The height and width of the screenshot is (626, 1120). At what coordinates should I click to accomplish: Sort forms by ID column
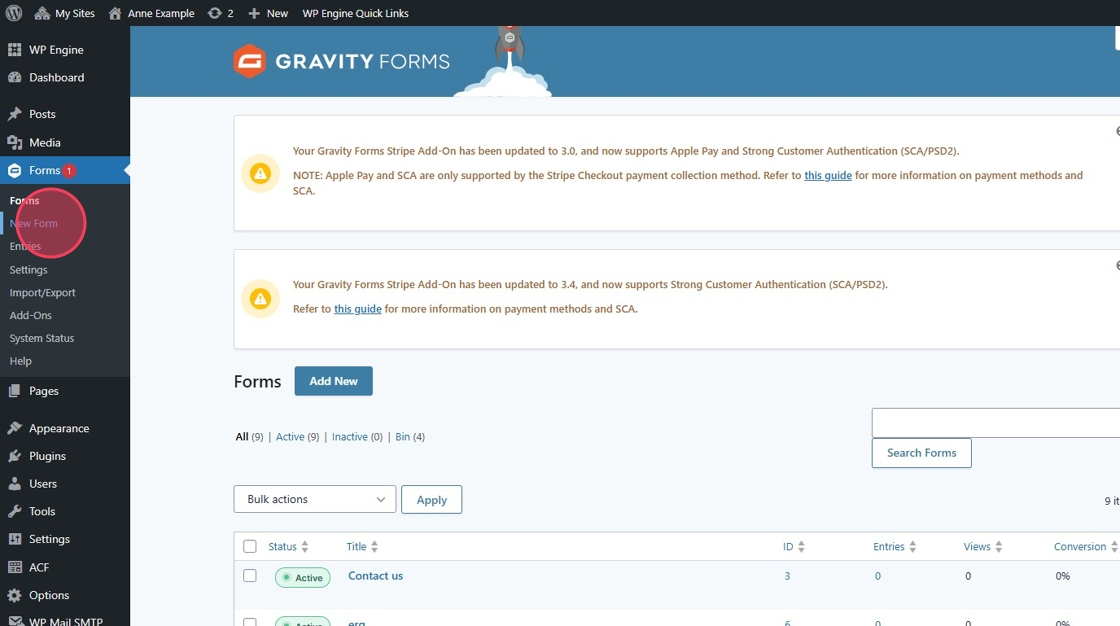794,547
